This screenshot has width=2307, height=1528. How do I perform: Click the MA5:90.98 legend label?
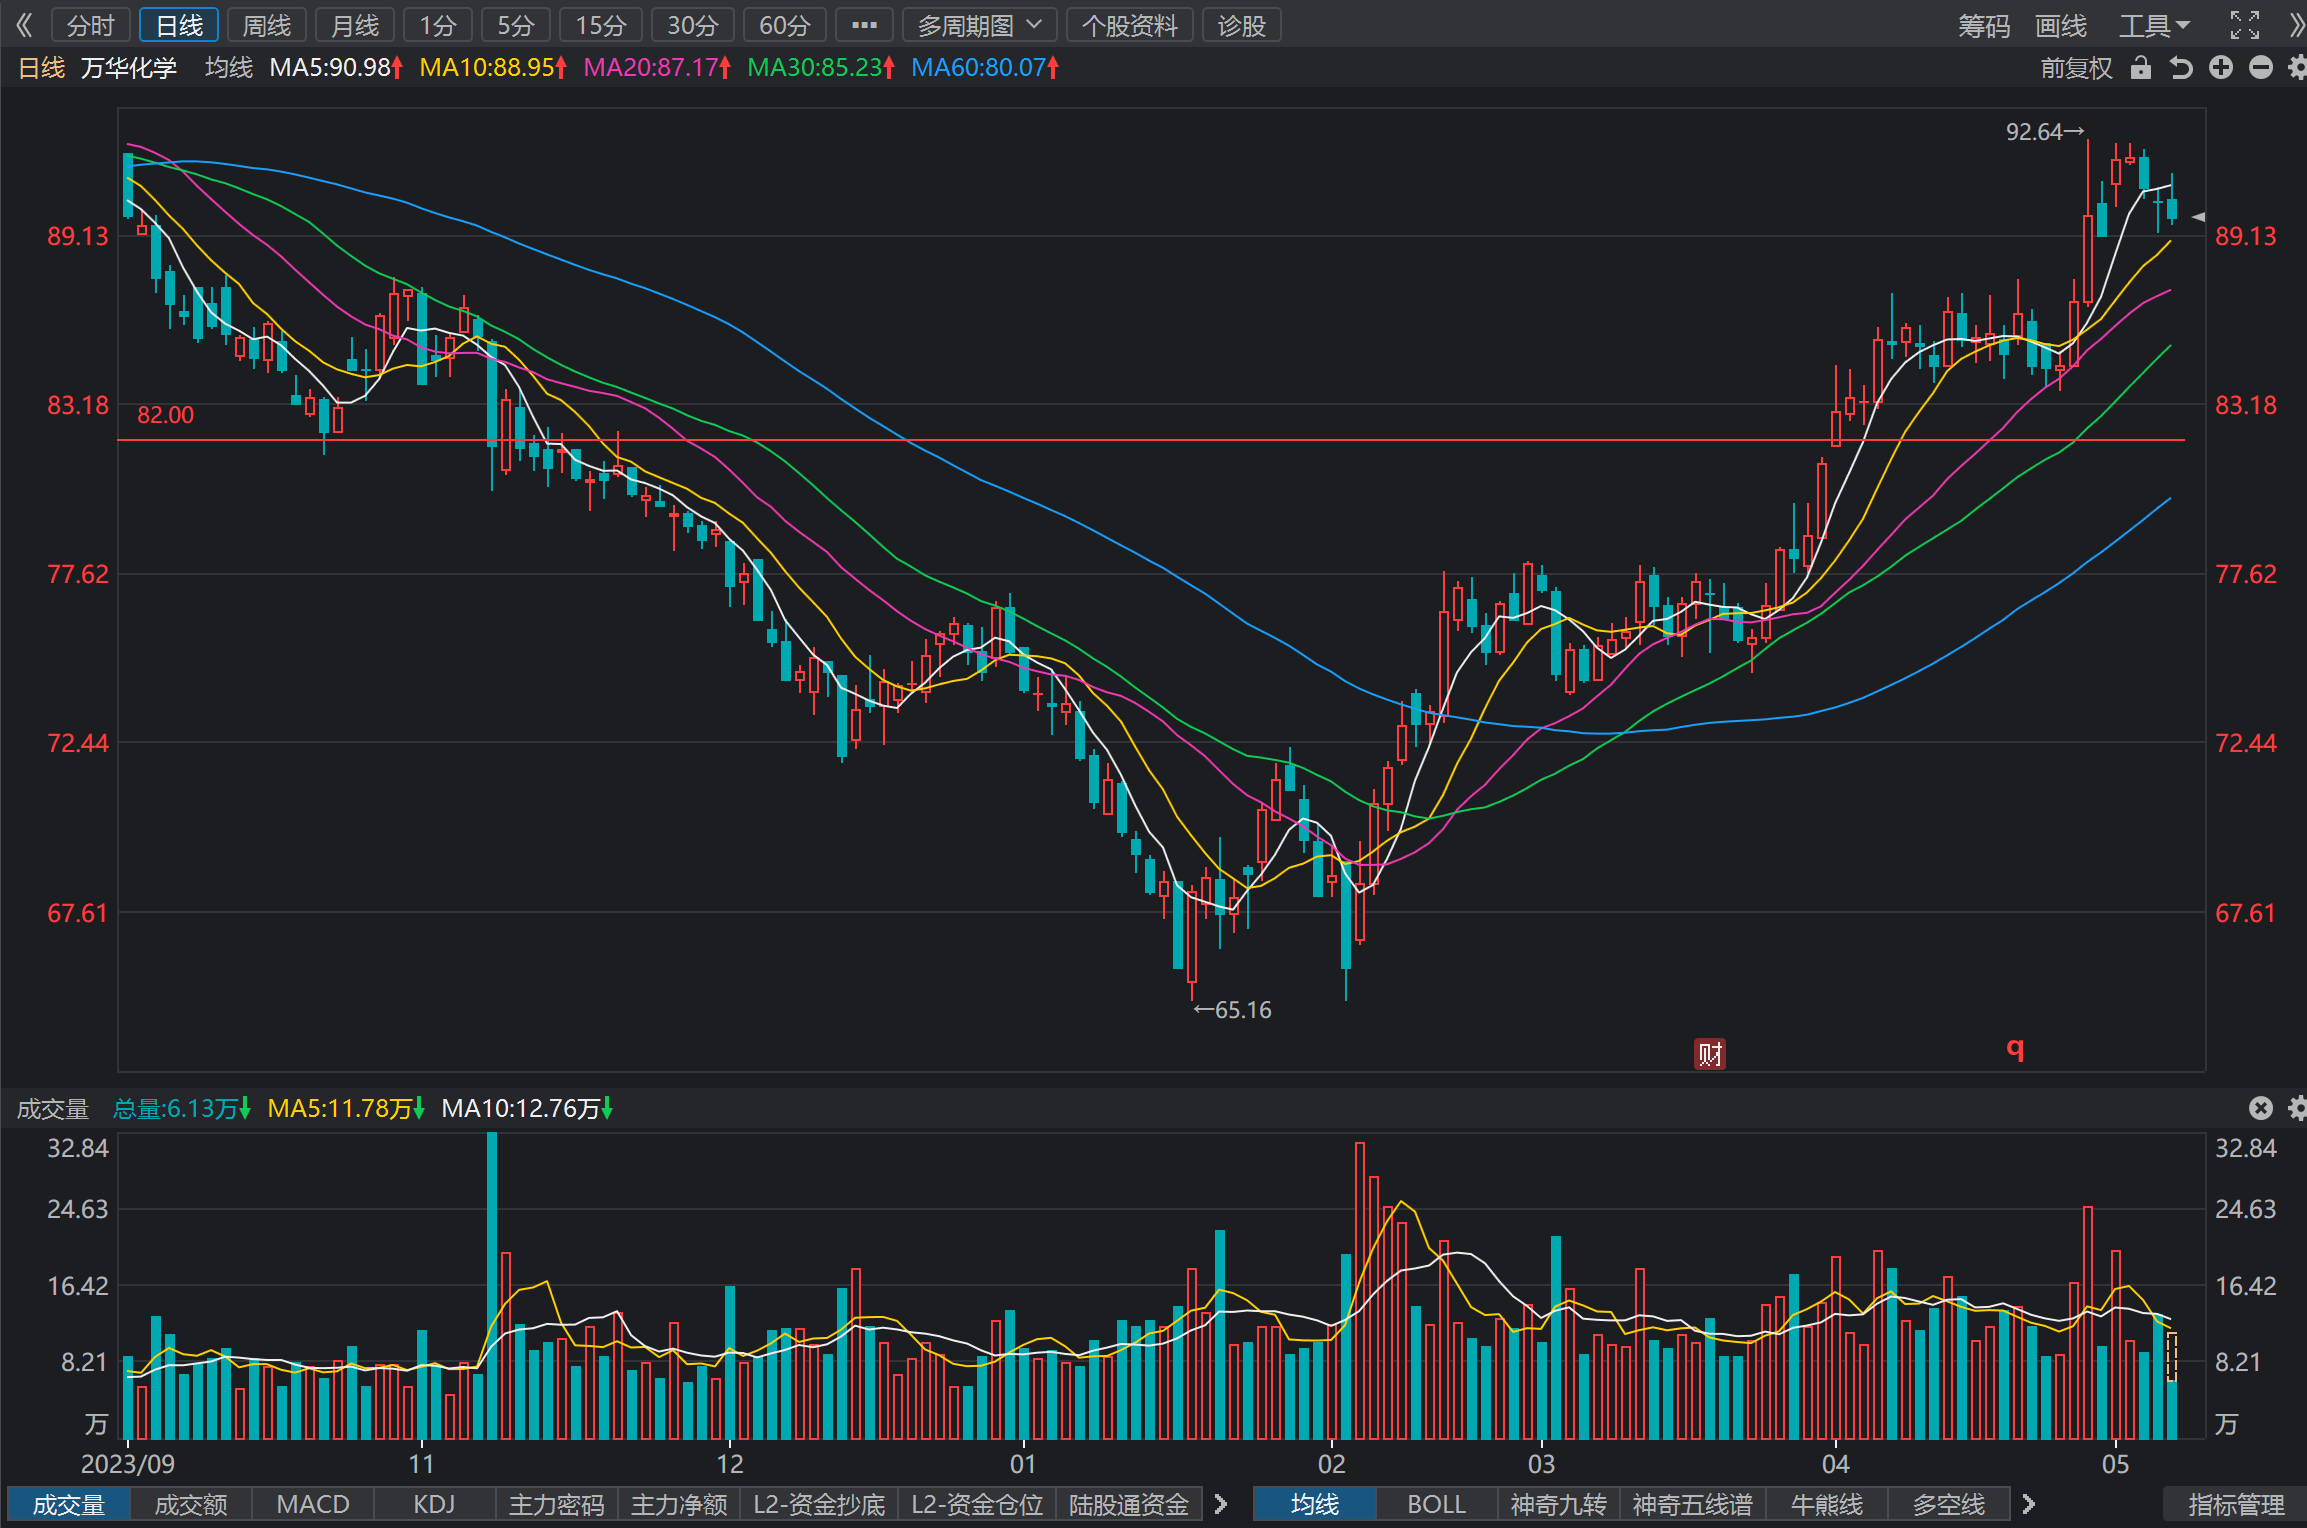[x=336, y=68]
